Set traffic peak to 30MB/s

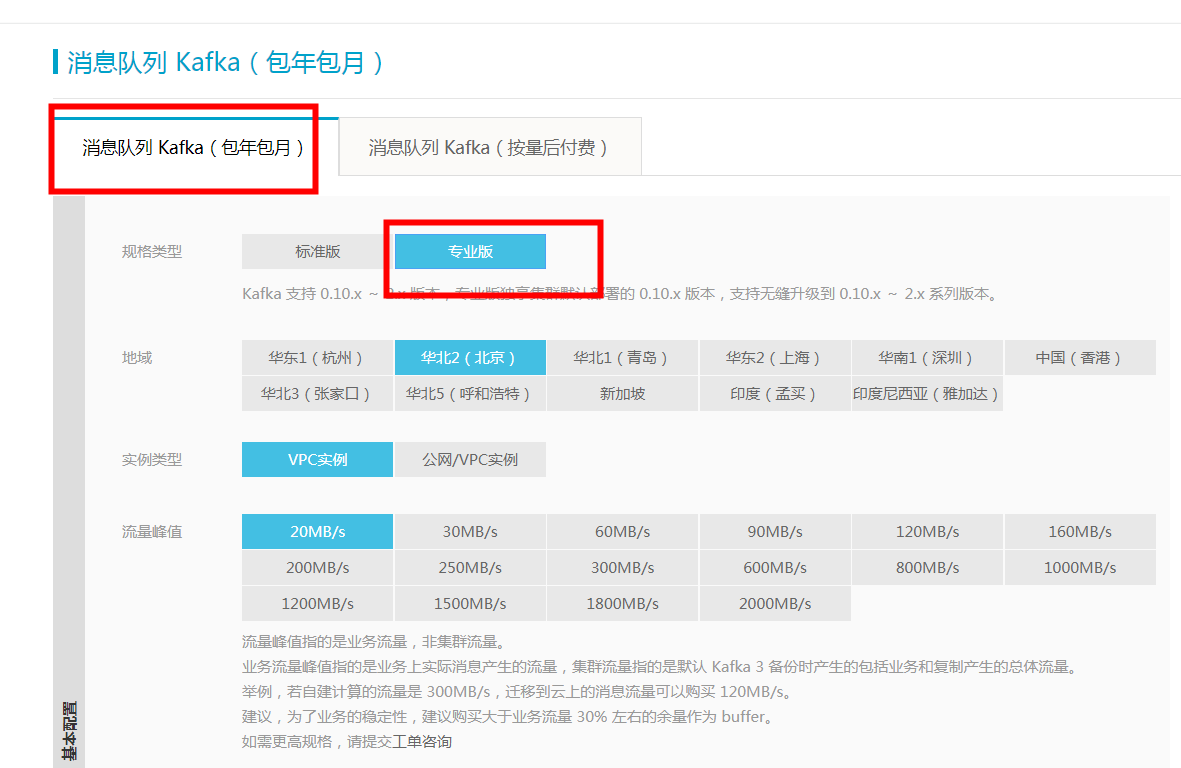click(x=470, y=532)
